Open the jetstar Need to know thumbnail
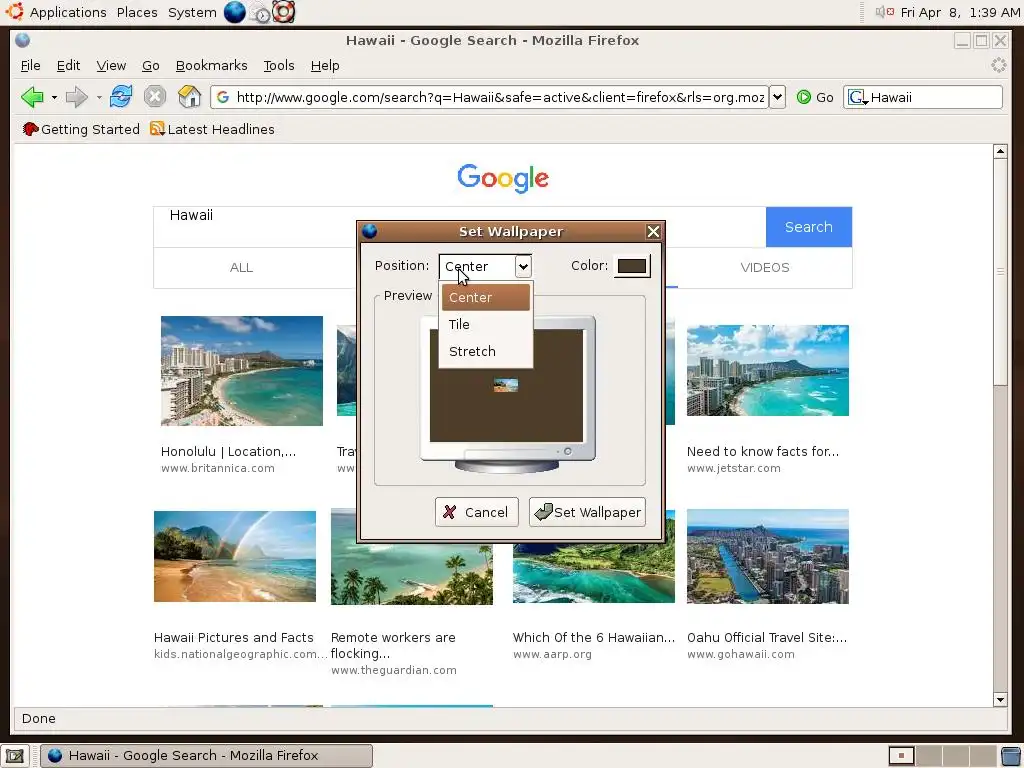This screenshot has height=768, width=1024. [767, 370]
